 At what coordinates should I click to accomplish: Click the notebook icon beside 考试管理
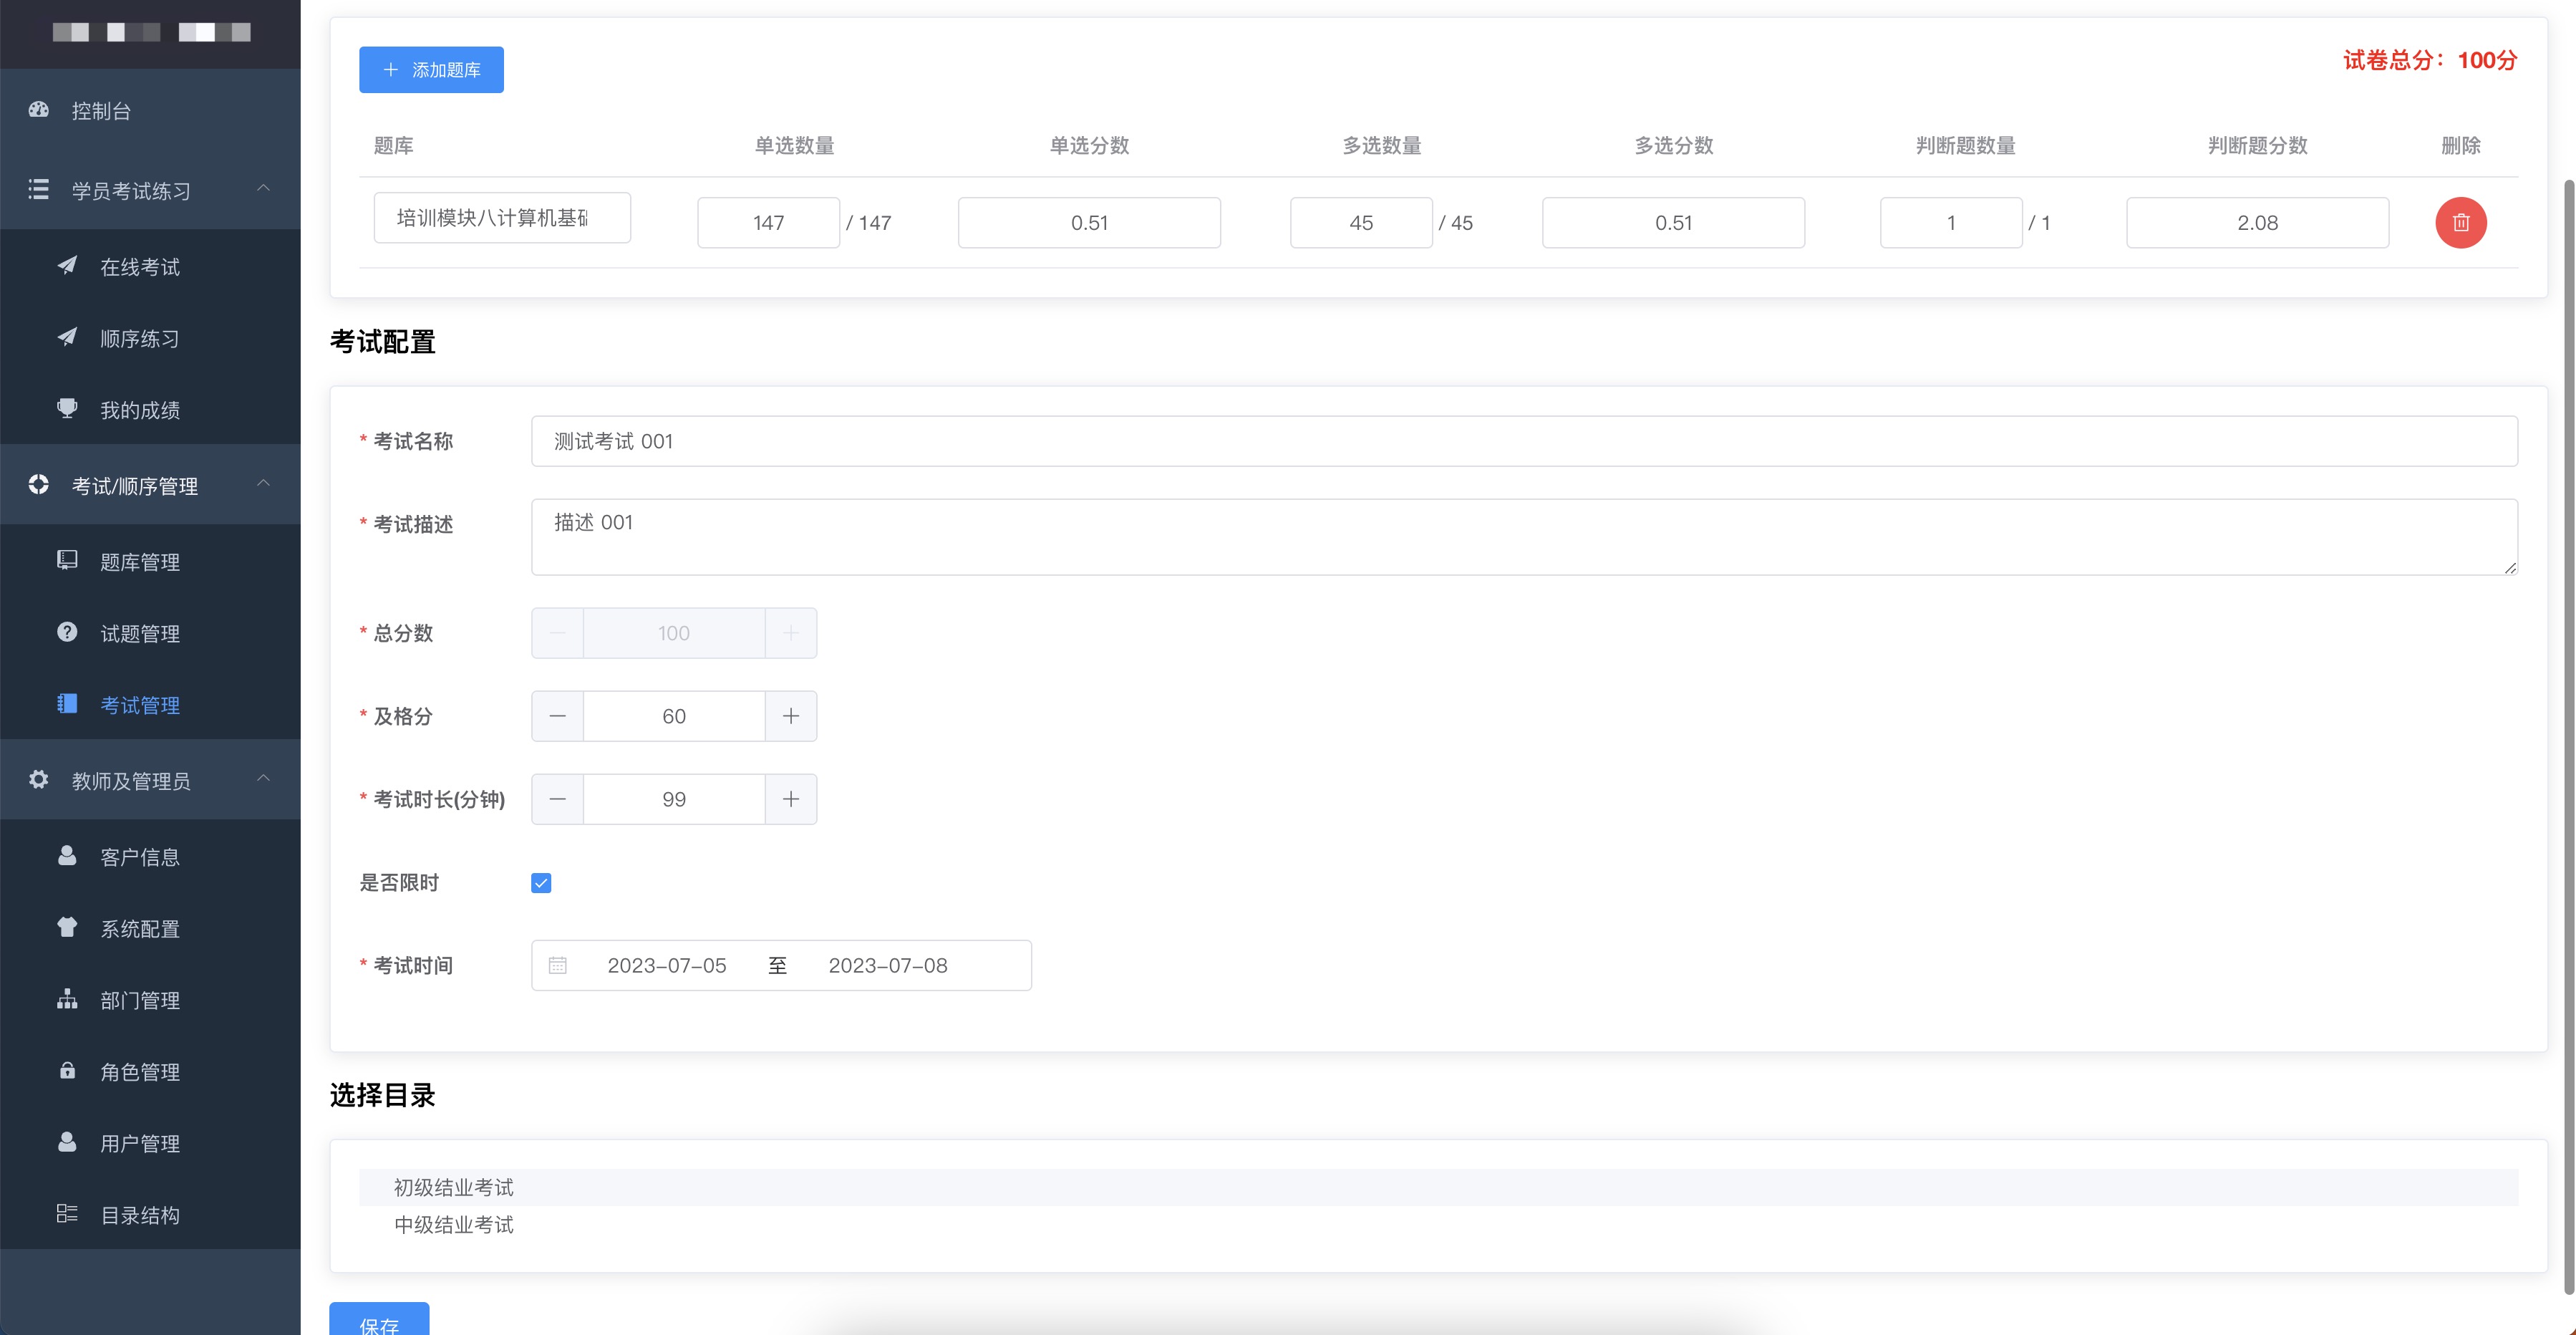pos(67,703)
